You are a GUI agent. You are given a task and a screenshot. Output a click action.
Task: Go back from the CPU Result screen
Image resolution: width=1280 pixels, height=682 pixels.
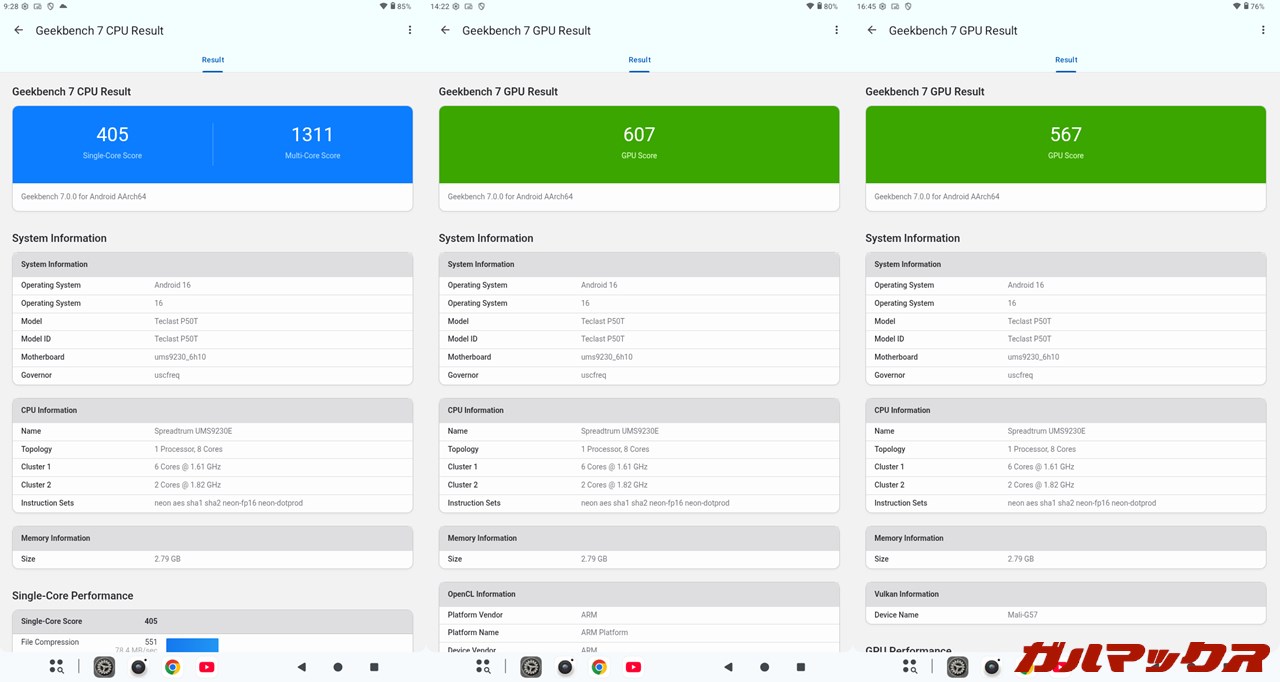pyautogui.click(x=18, y=30)
